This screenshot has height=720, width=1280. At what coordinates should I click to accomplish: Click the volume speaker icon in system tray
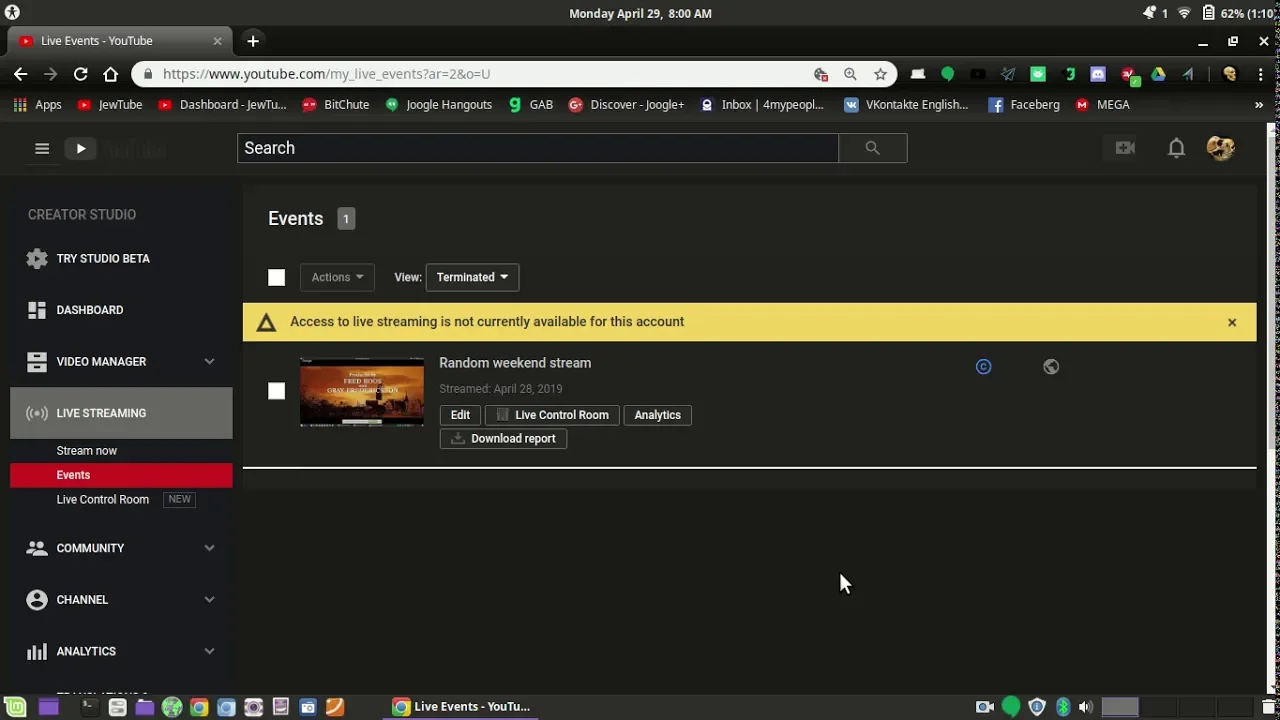(x=1085, y=707)
